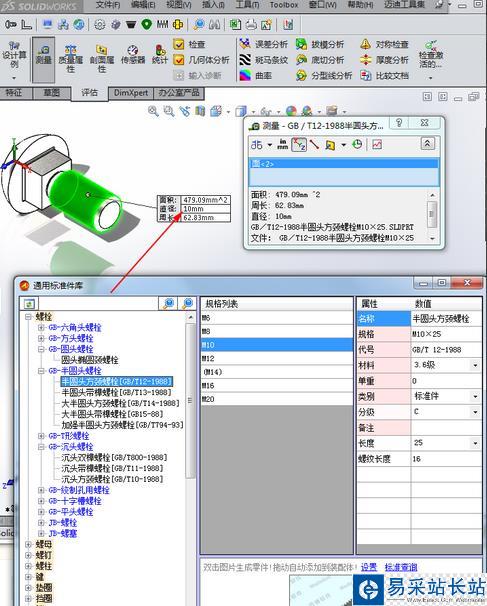The image size is (487, 606).
Task: Click point-to-point red line icon in Measure dialog
Action: [314, 145]
